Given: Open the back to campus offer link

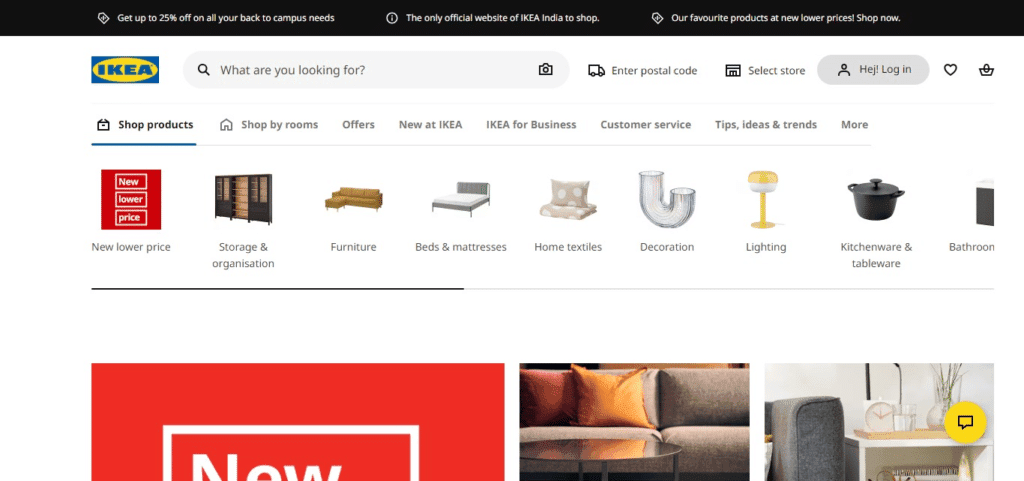Looking at the screenshot, I should tap(225, 18).
